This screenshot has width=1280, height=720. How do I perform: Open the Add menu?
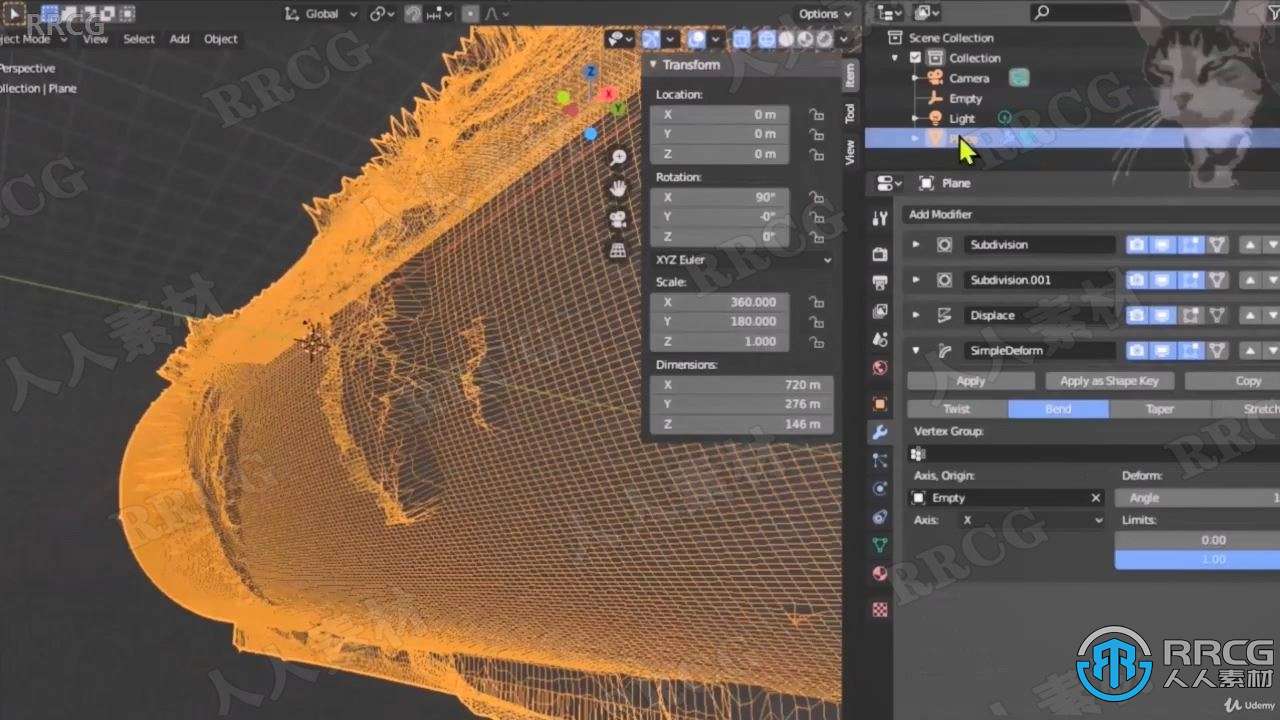click(x=179, y=39)
